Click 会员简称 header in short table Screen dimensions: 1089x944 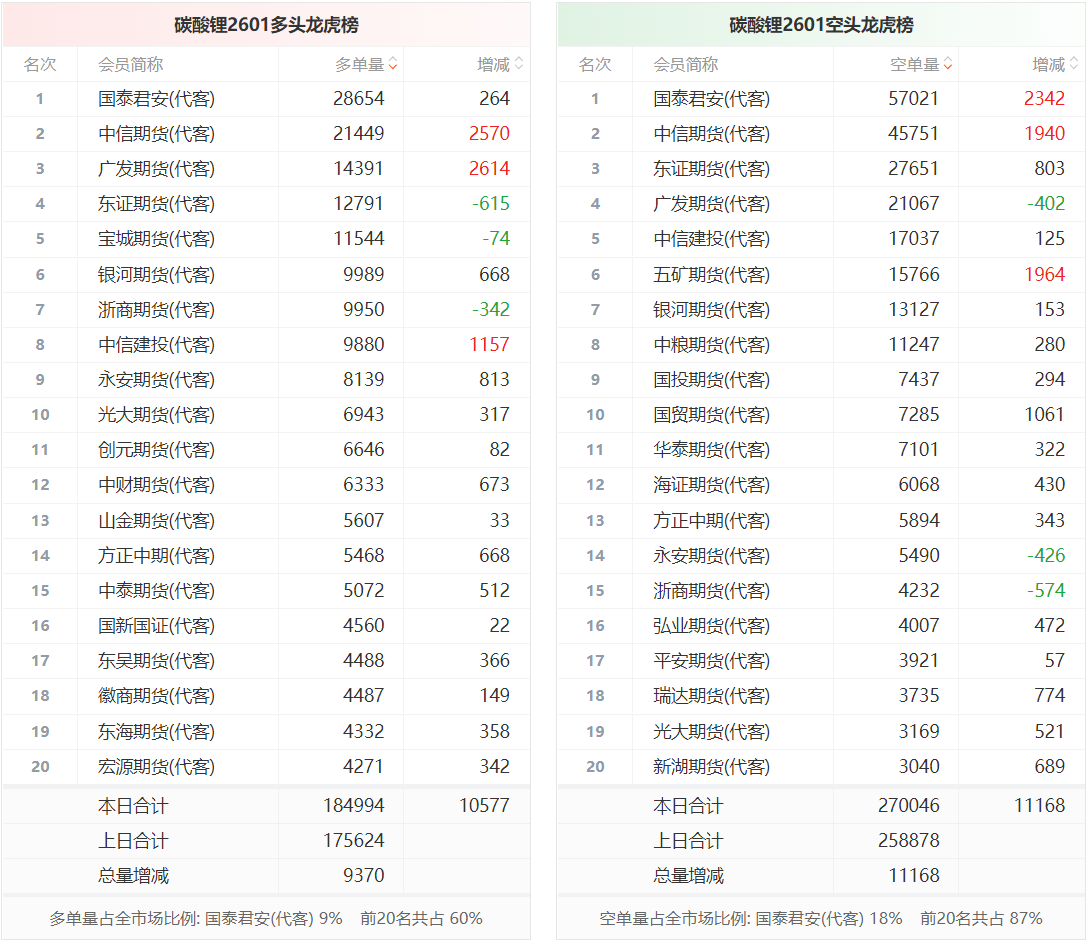tap(685, 65)
